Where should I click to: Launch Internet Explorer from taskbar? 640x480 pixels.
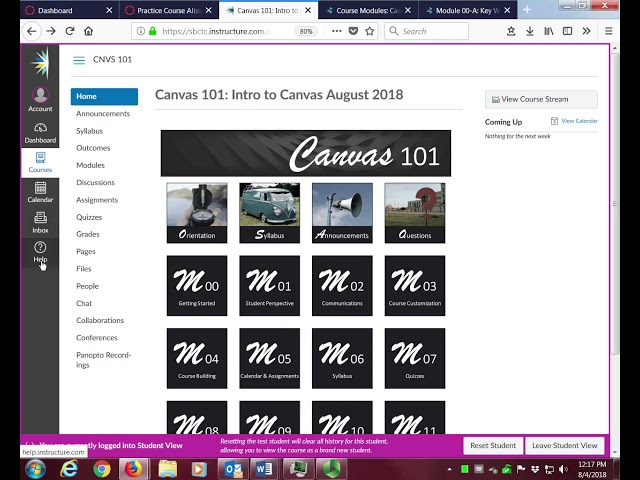point(69,469)
